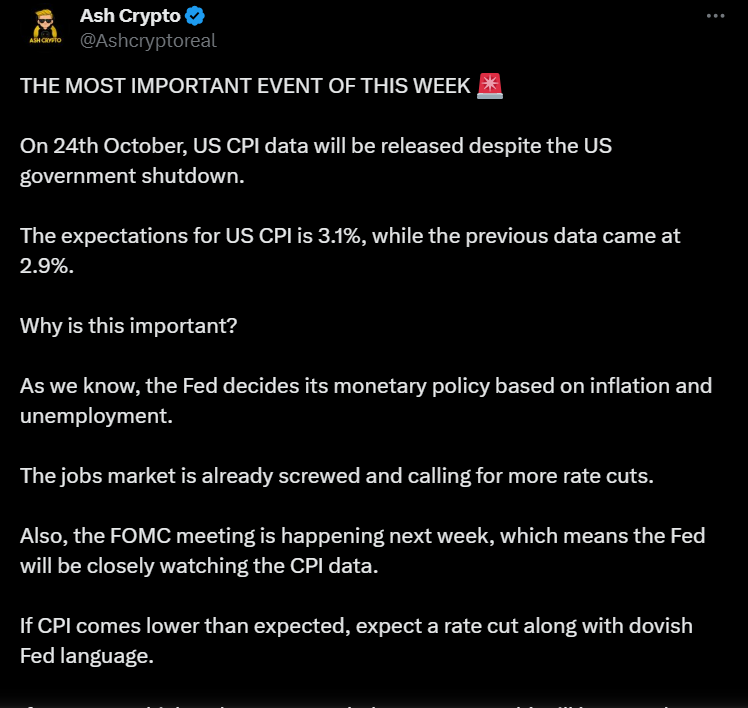Click the sentence starting 'If CPI comes lower'

coord(356,625)
